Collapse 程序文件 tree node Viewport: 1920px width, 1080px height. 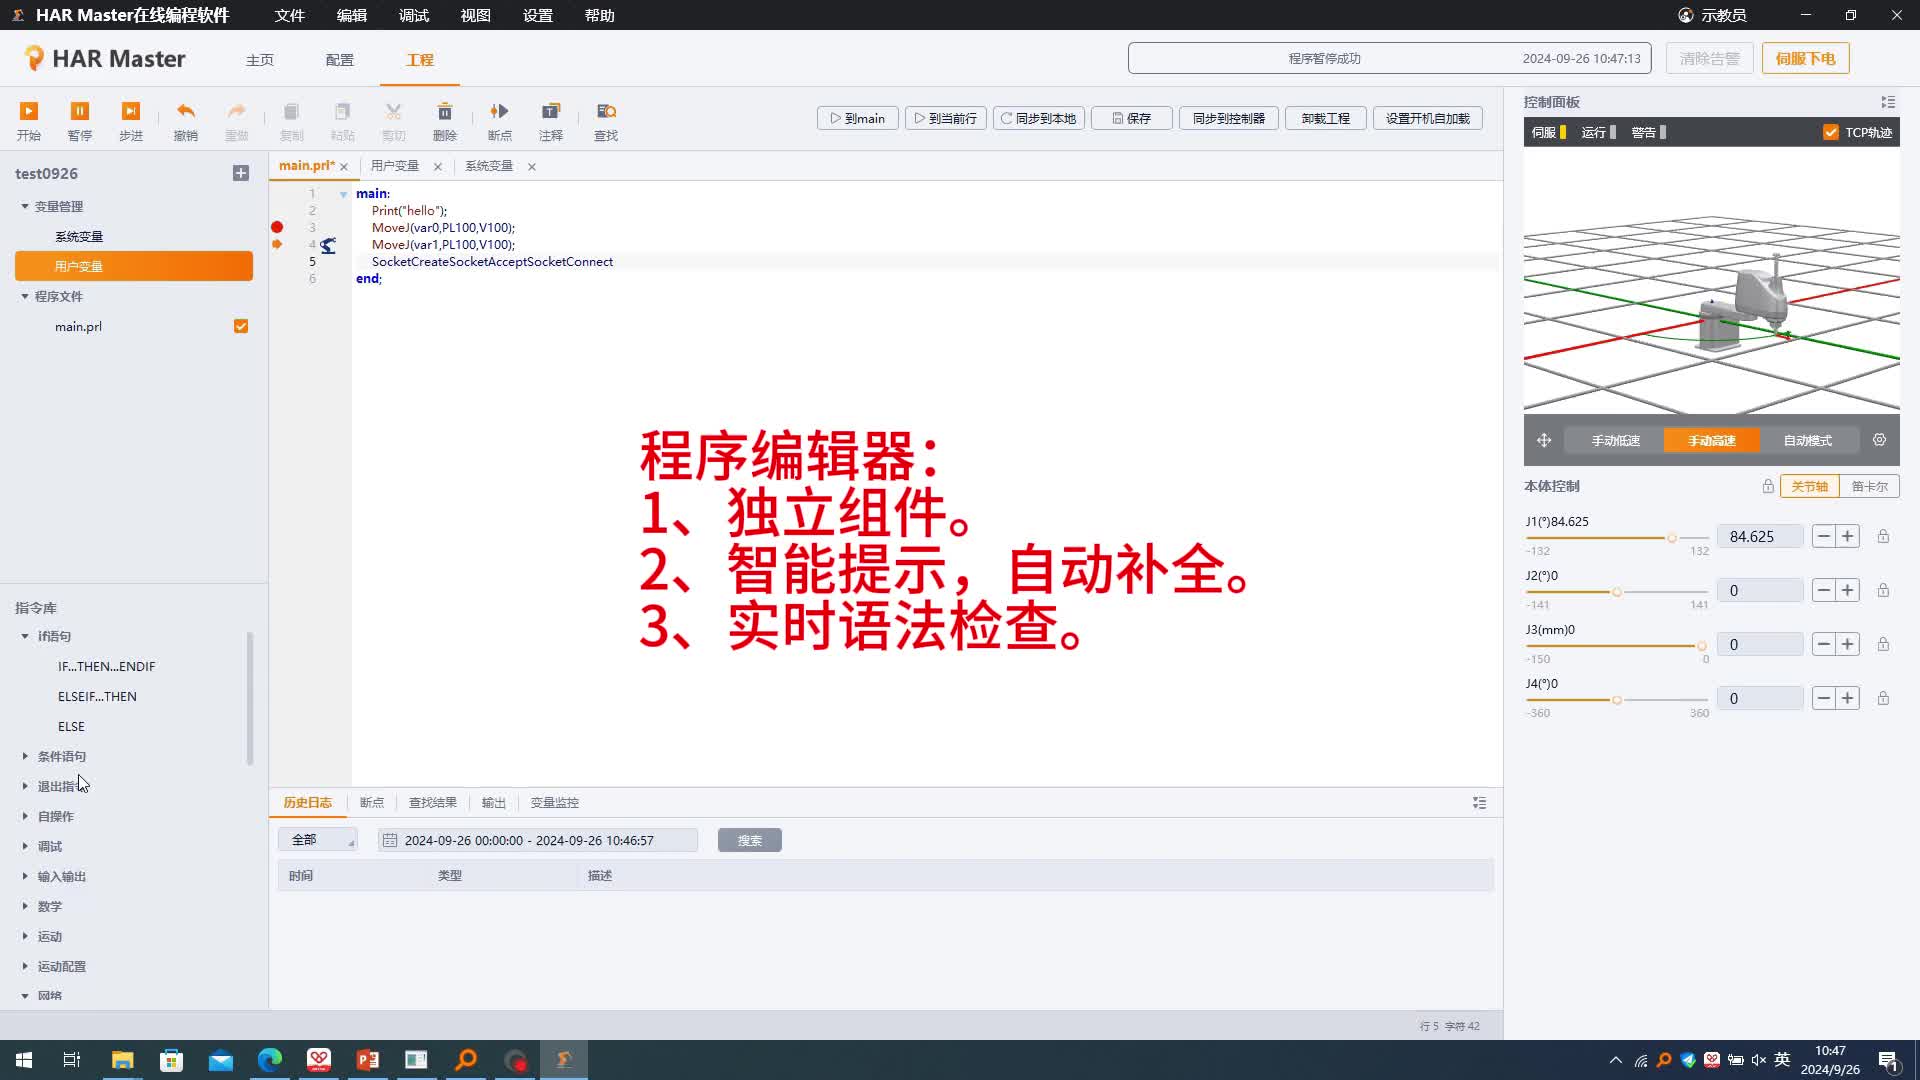click(25, 296)
